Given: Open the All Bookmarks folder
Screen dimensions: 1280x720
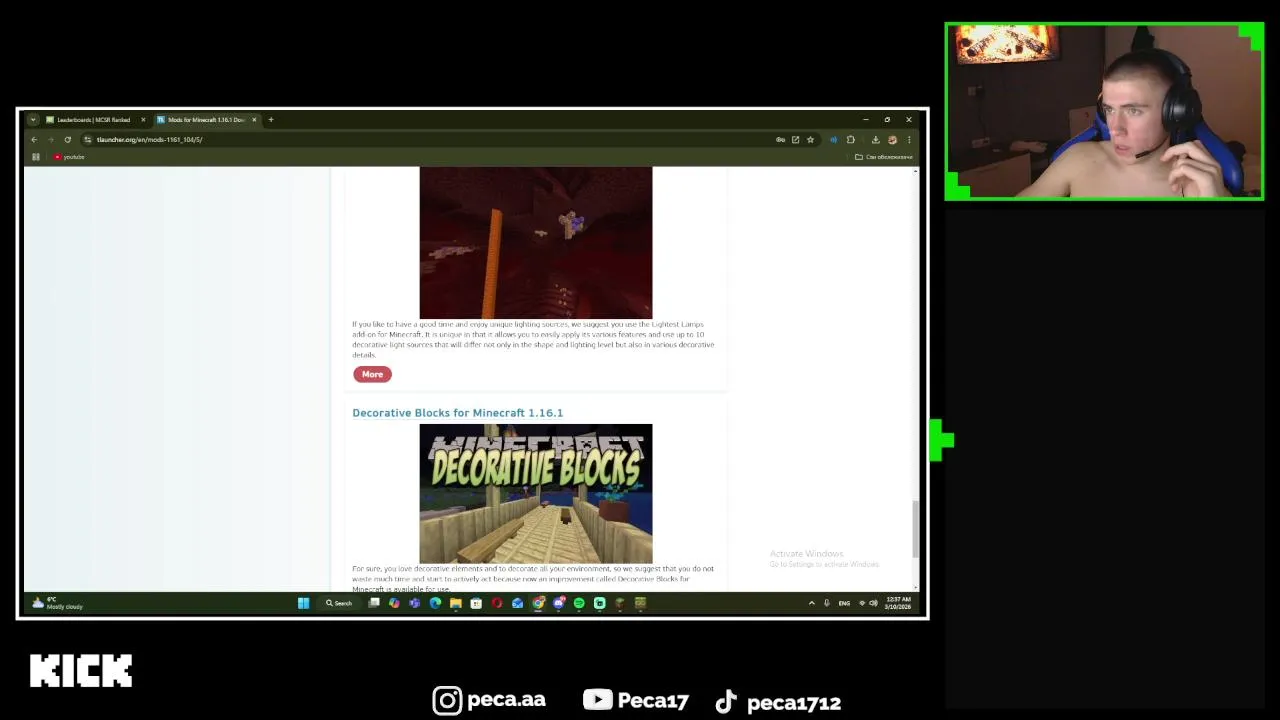Looking at the screenshot, I should click(883, 157).
